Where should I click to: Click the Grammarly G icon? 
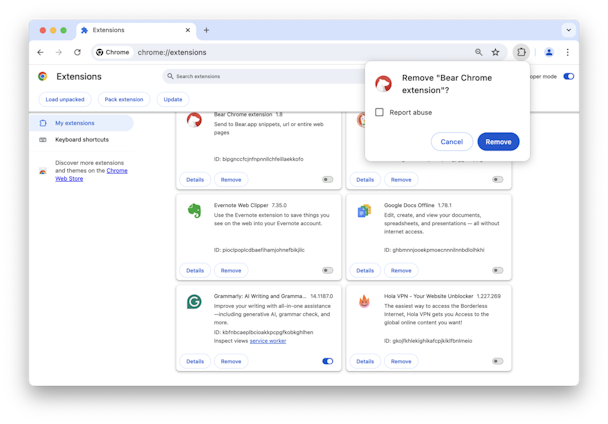click(x=194, y=301)
